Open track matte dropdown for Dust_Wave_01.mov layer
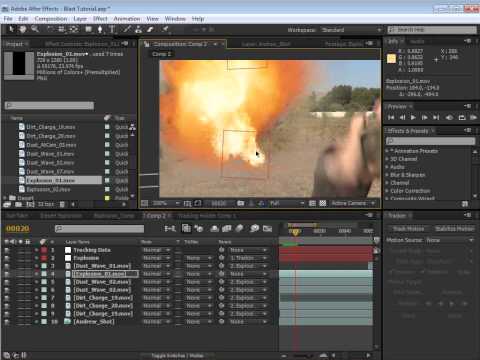 coord(198,266)
